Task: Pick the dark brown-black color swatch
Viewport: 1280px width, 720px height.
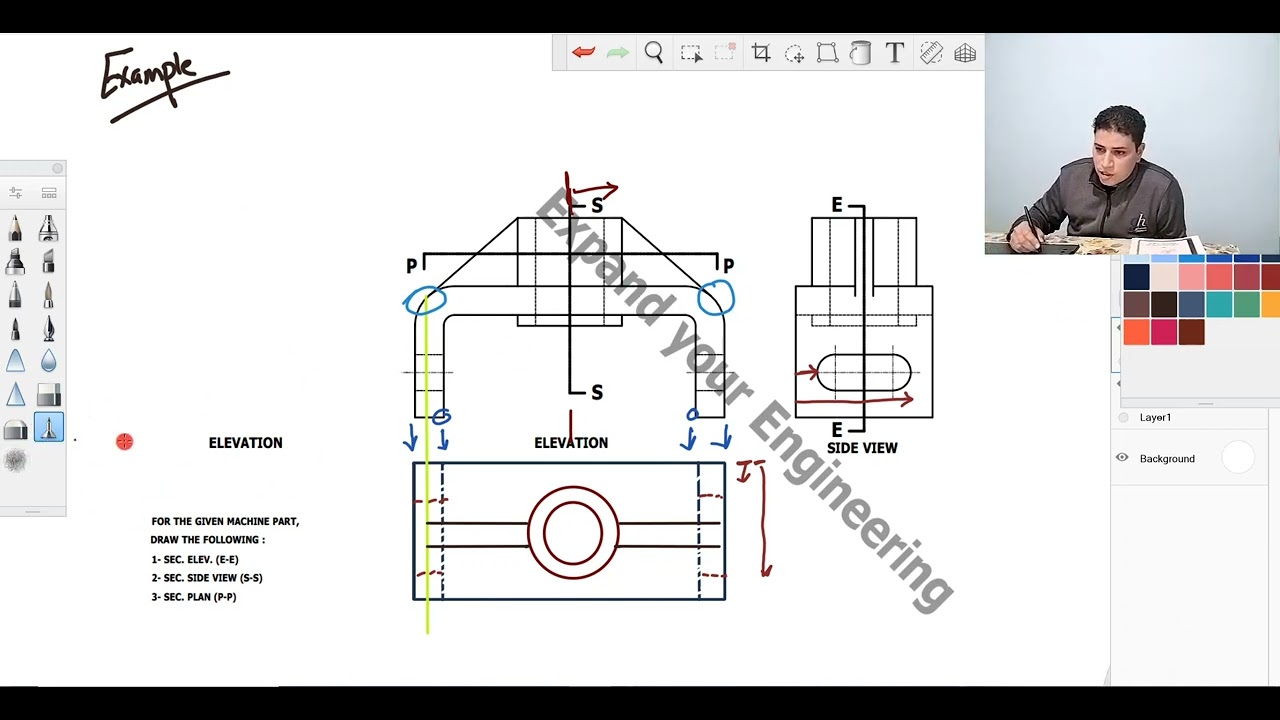Action: 1164,304
